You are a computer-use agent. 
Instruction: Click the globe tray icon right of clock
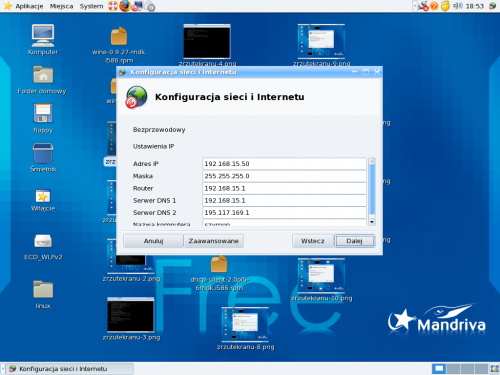point(492,6)
